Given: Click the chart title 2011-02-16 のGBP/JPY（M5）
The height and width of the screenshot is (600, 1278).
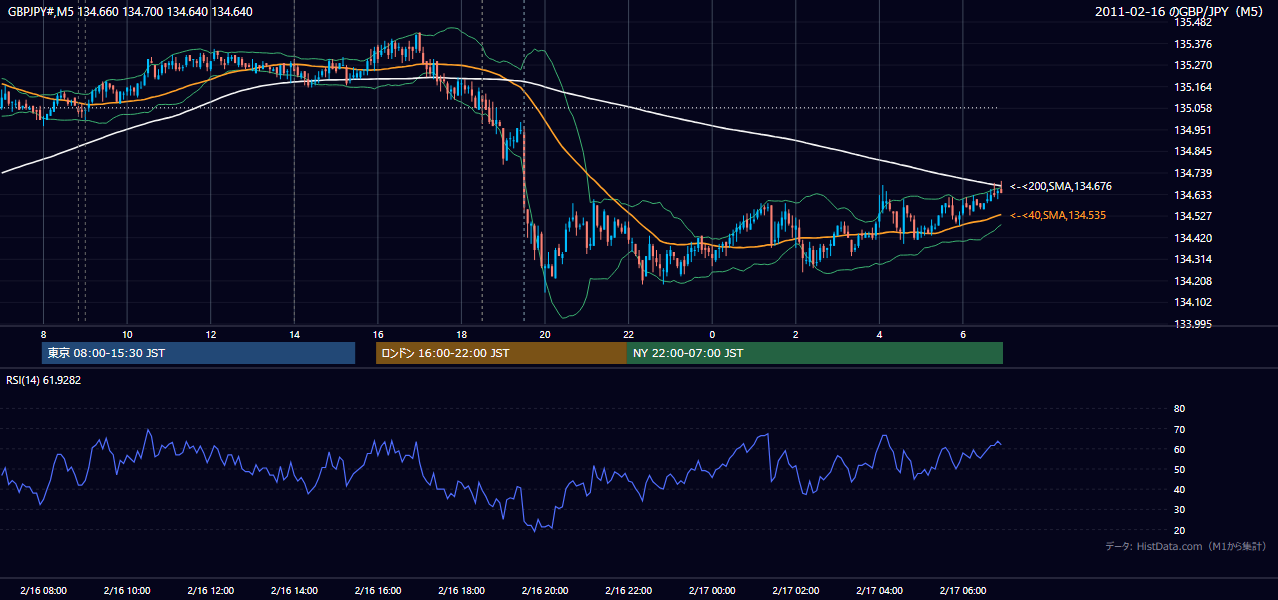Looking at the screenshot, I should pyautogui.click(x=1181, y=11).
